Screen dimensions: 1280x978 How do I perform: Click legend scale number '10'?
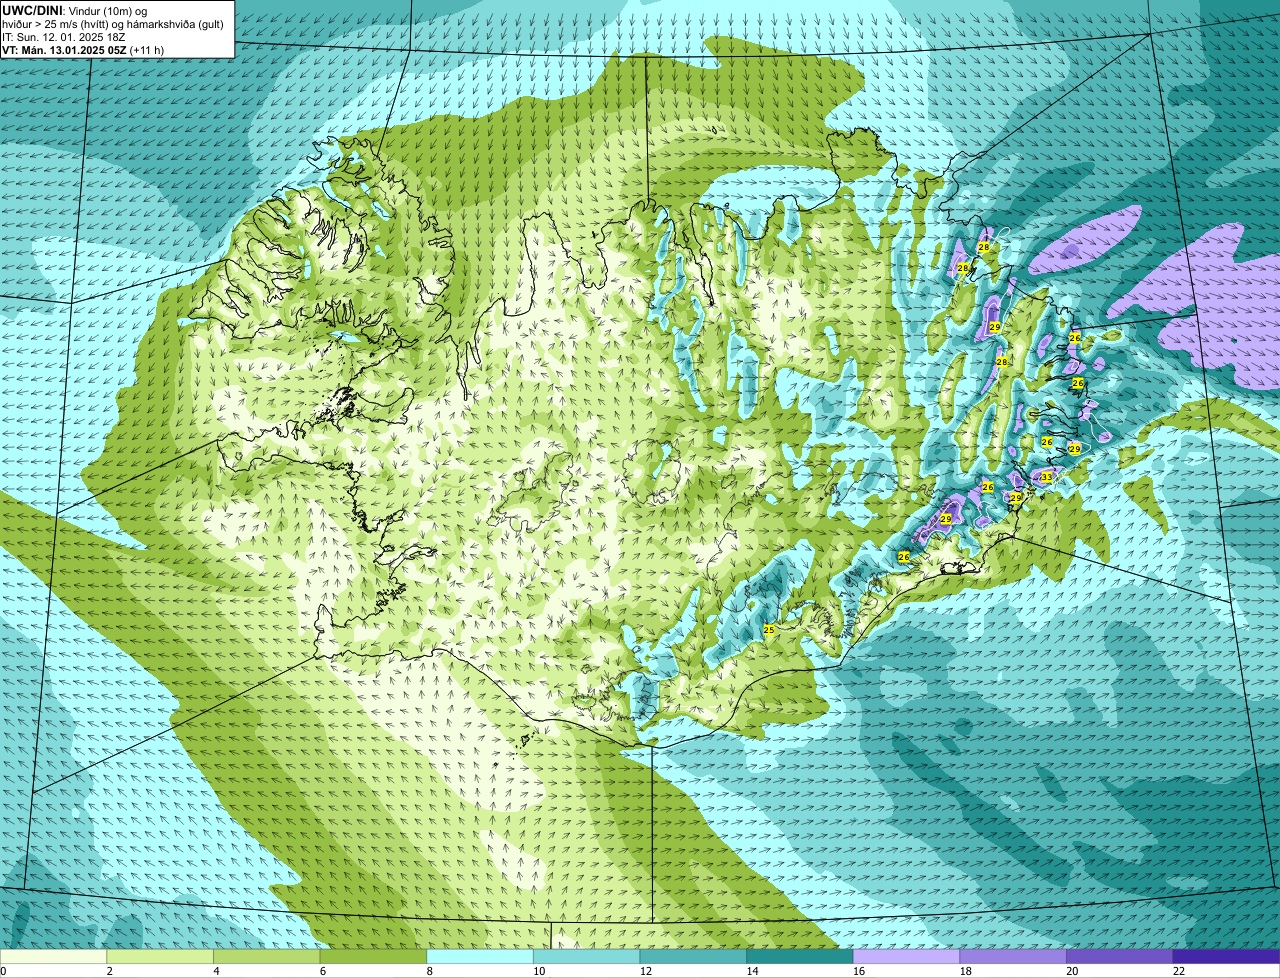point(539,971)
